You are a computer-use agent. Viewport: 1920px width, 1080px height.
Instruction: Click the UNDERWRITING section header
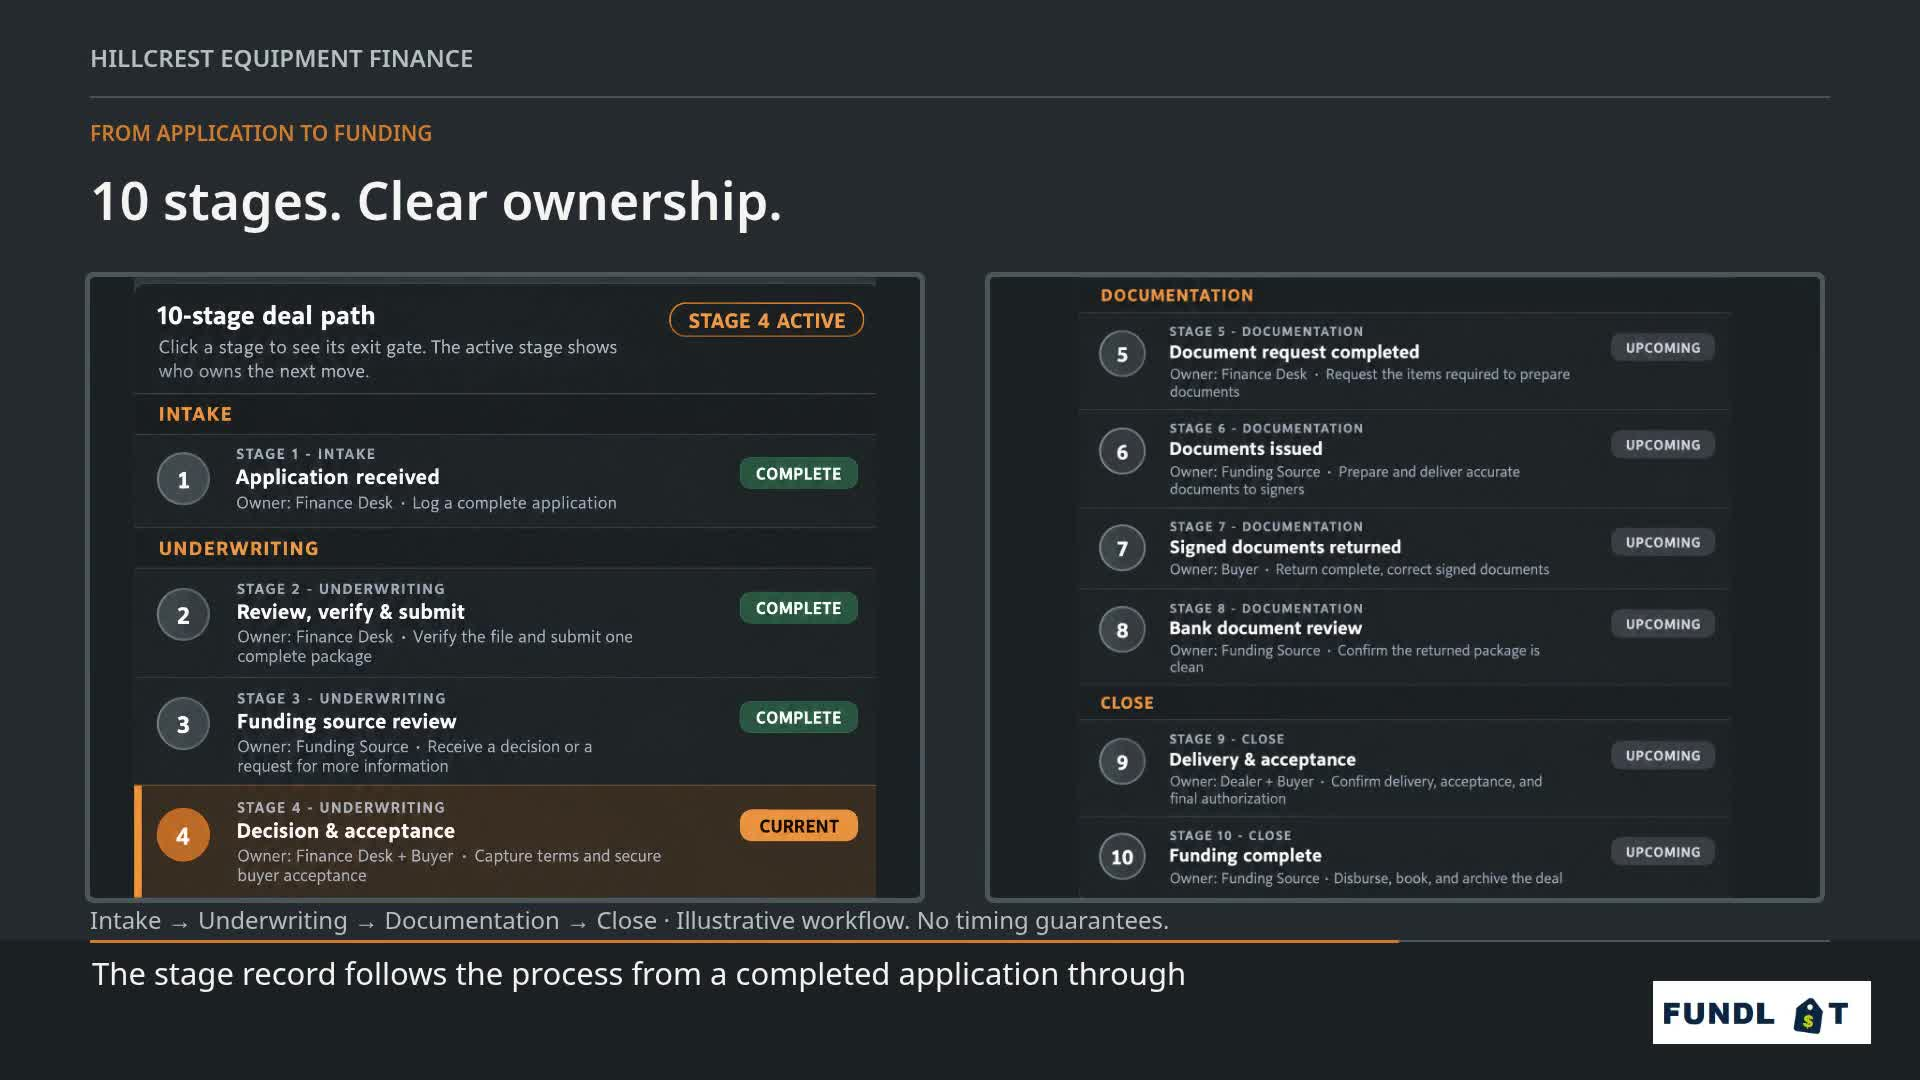click(x=238, y=548)
